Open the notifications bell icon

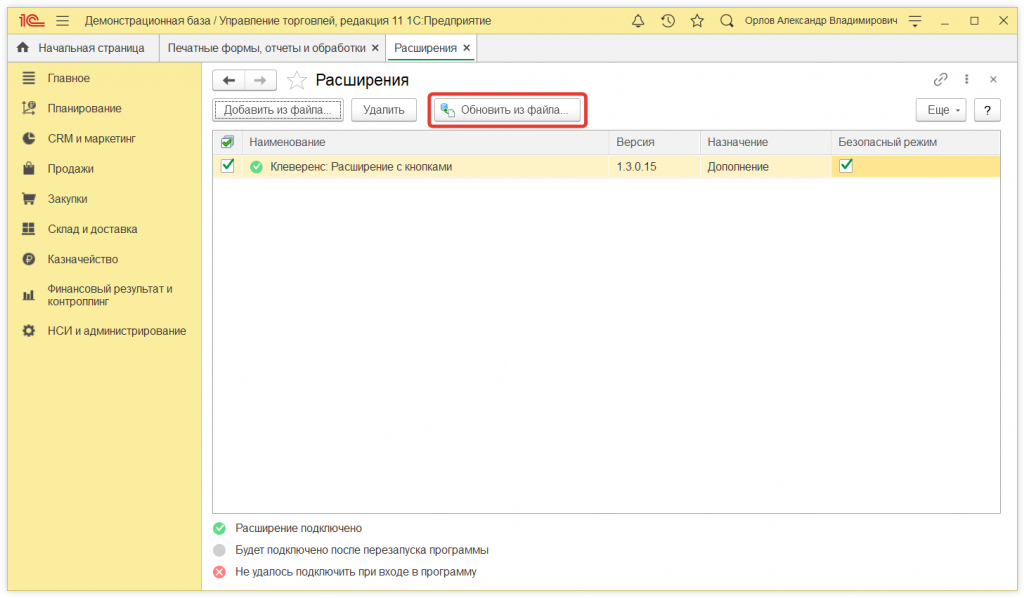(x=638, y=21)
